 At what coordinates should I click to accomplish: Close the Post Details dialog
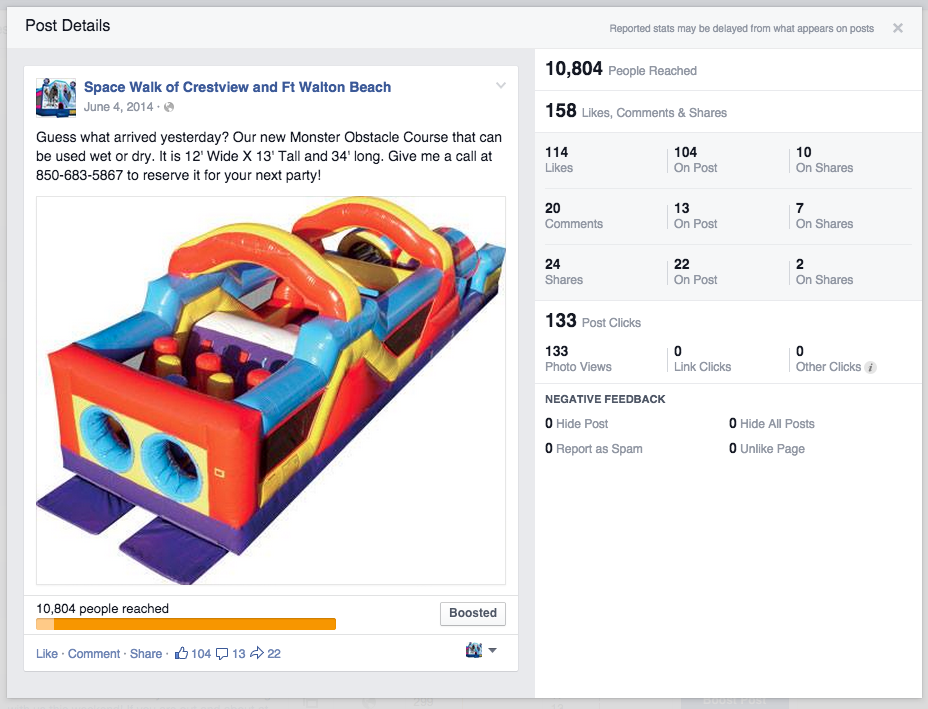pyautogui.click(x=897, y=28)
